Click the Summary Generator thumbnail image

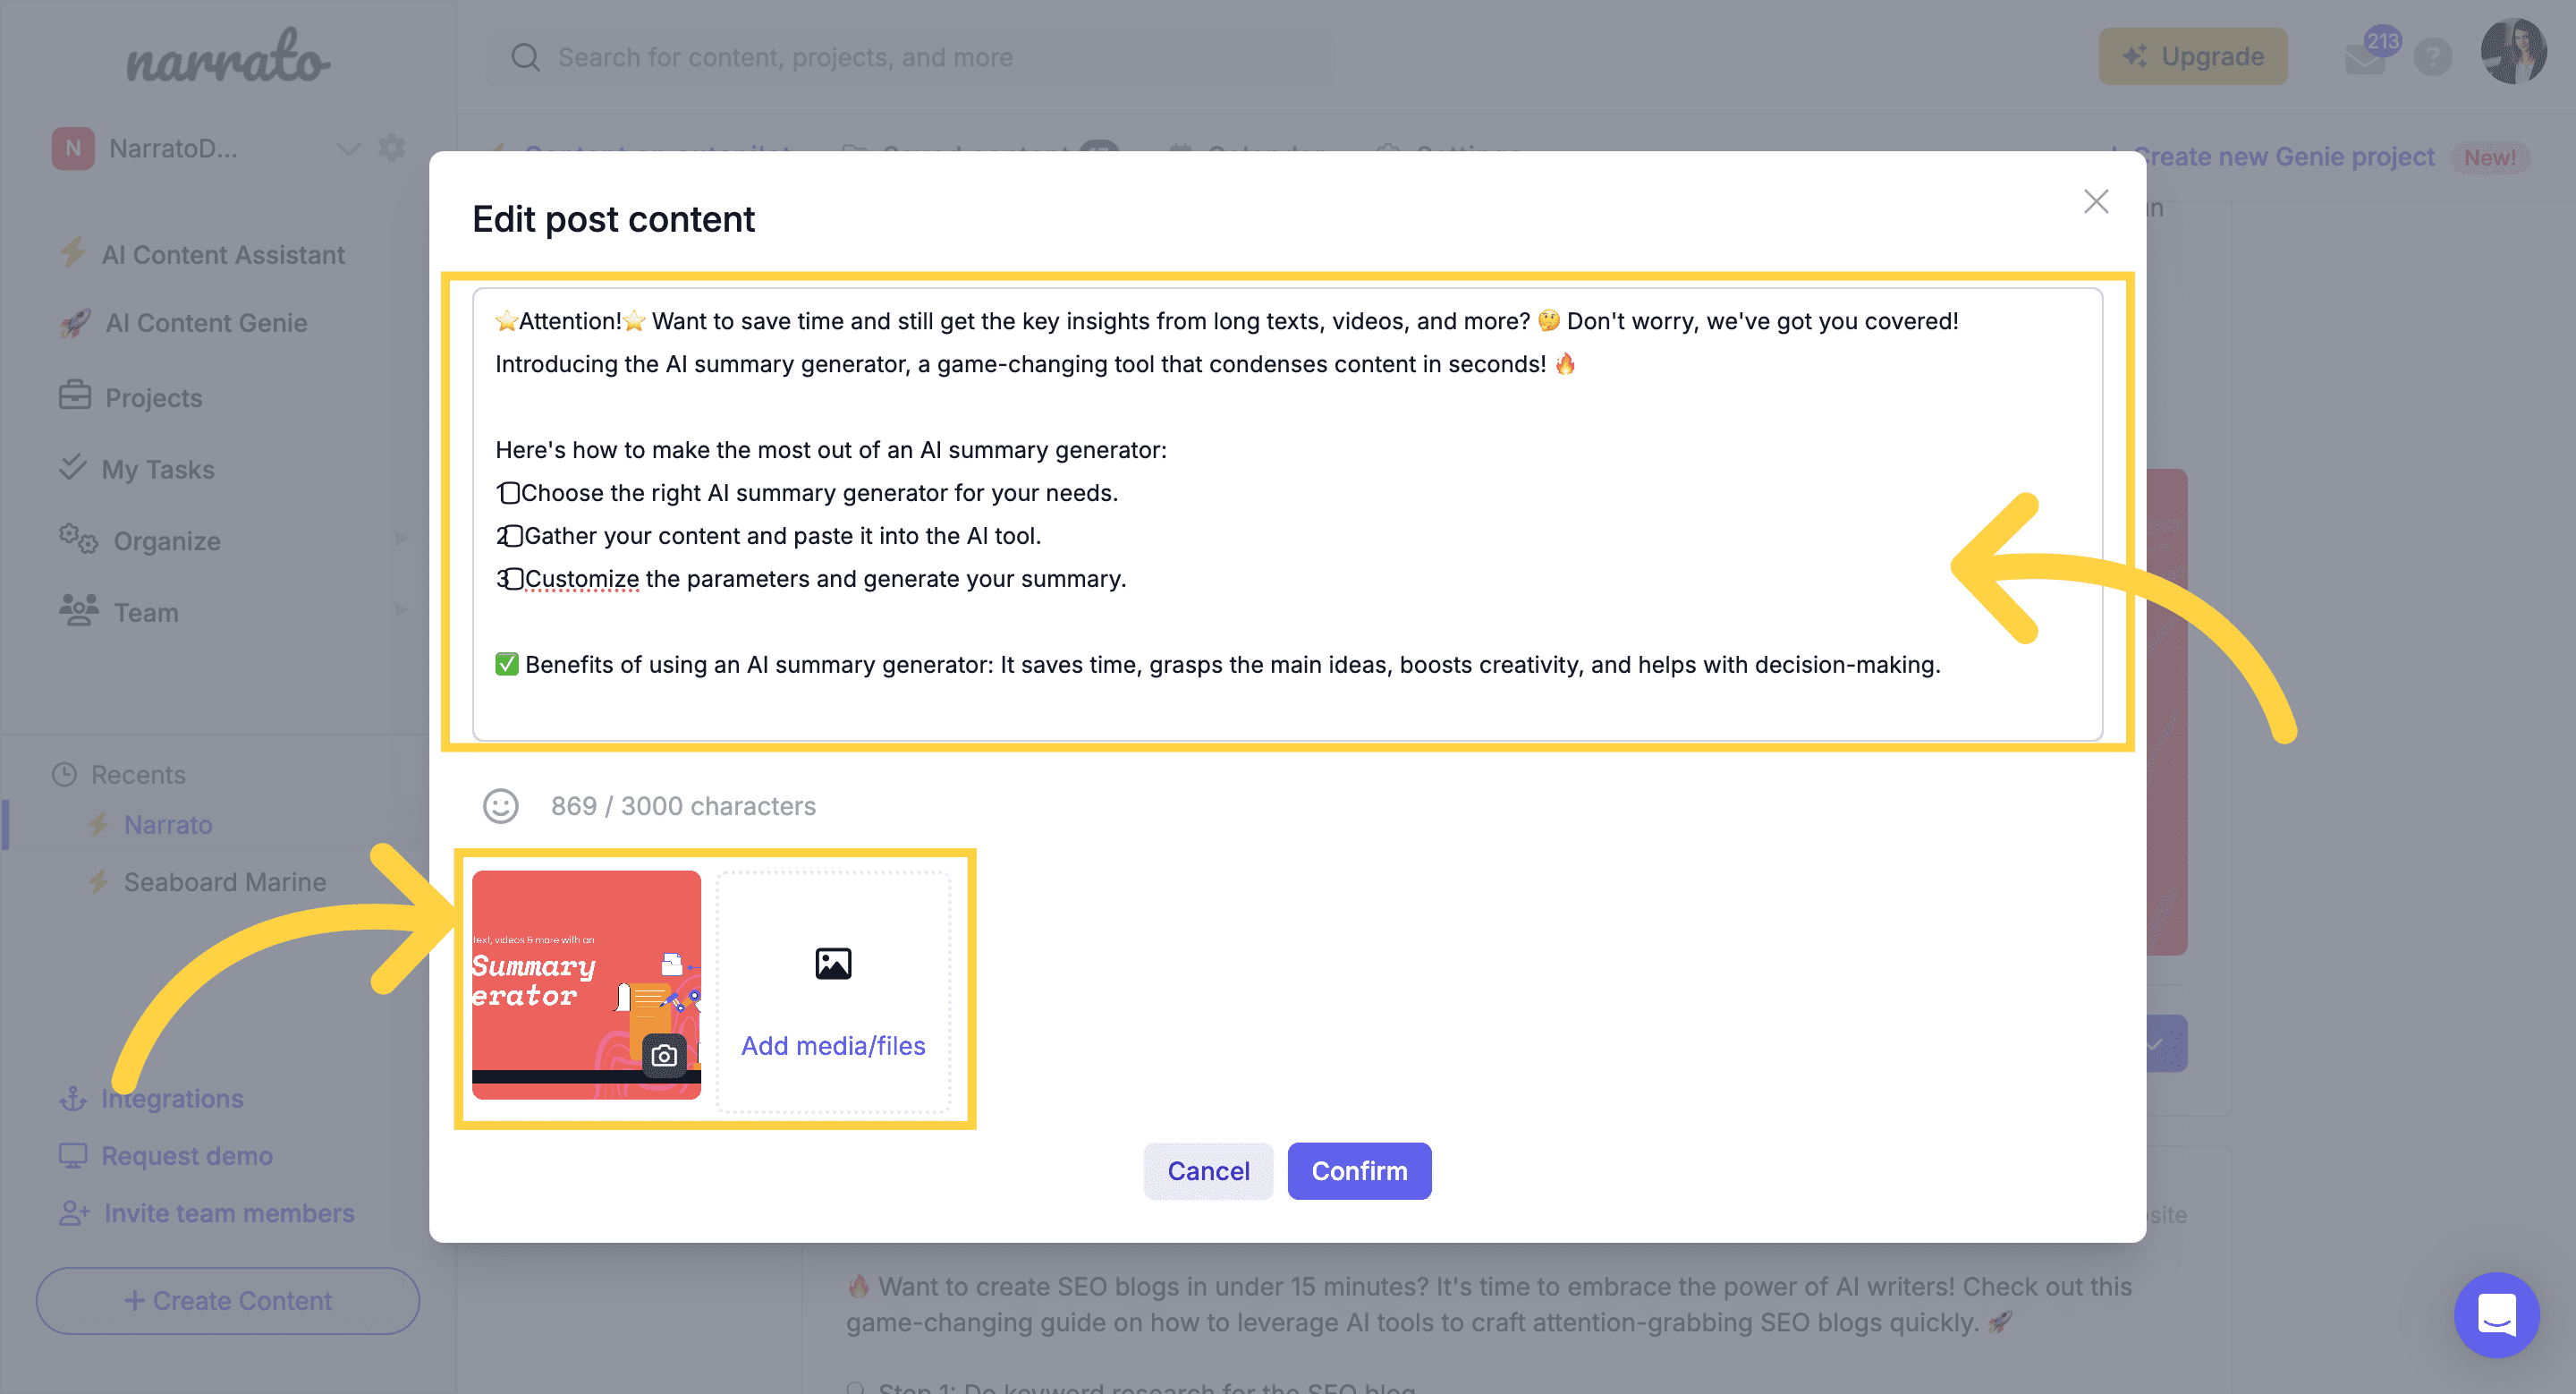587,983
